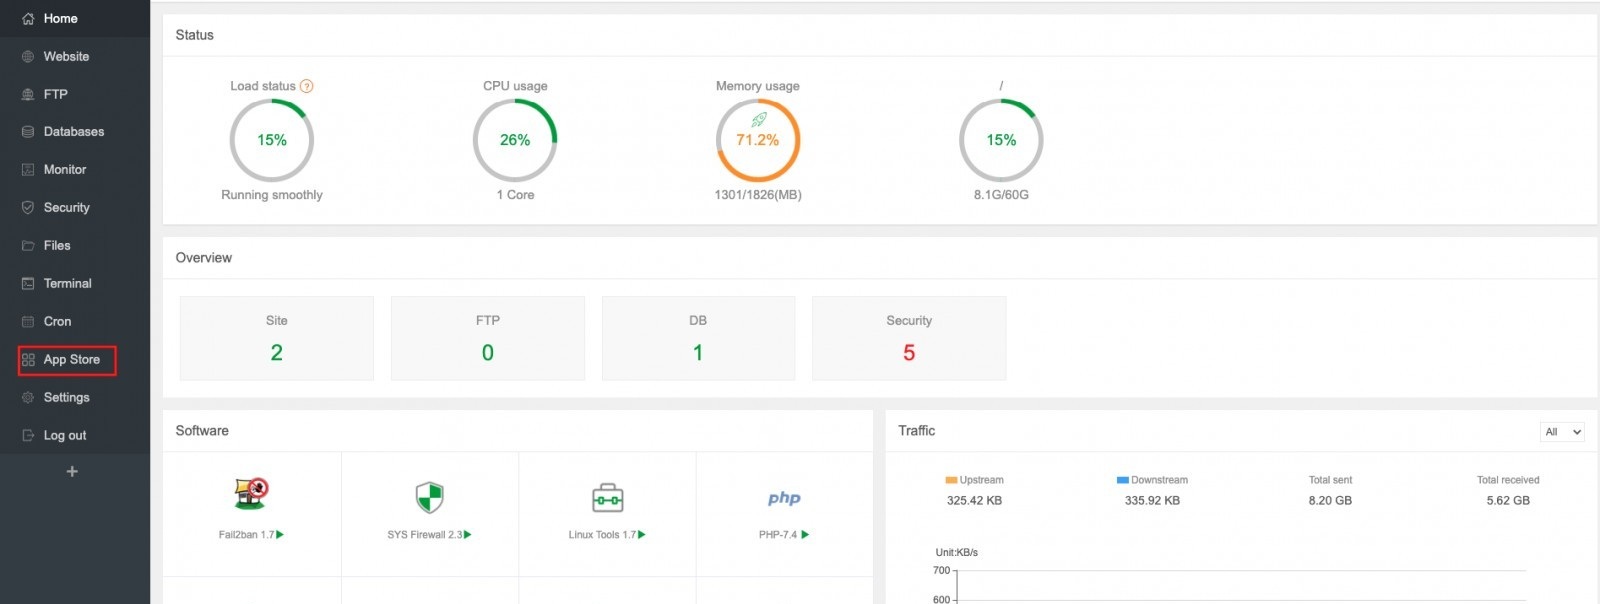
Task: Click the CPU usage 26% gauge
Action: 515,140
